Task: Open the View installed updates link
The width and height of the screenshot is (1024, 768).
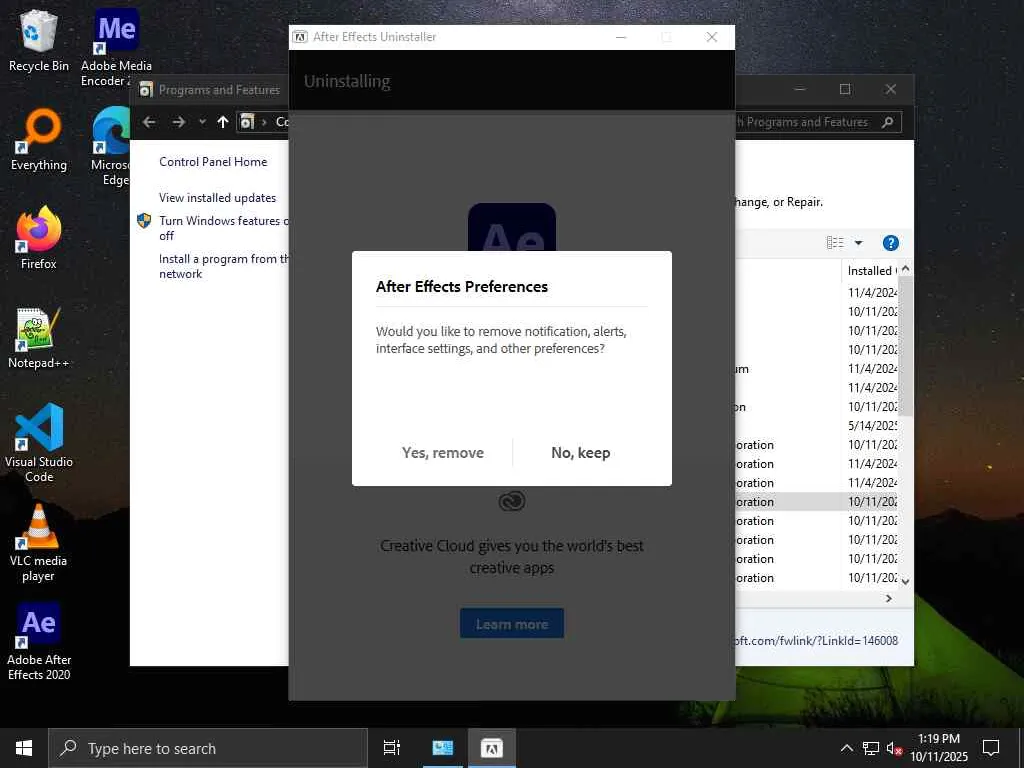Action: pyautogui.click(x=217, y=198)
